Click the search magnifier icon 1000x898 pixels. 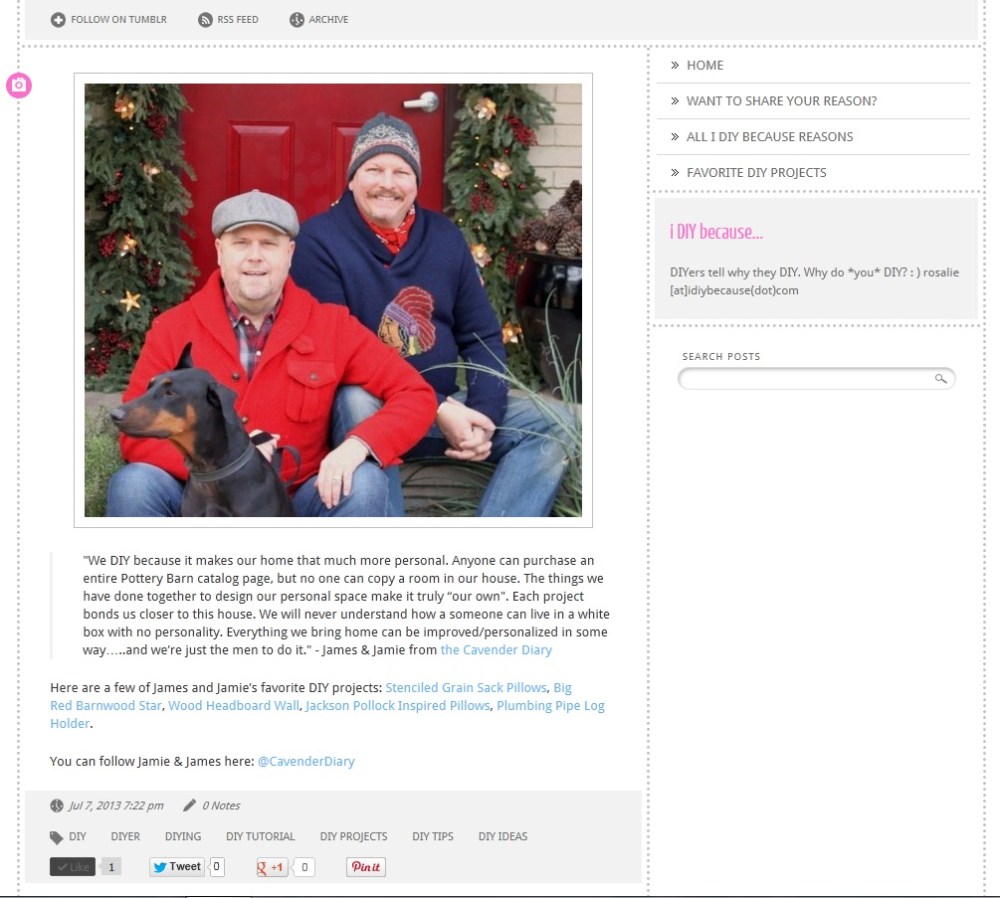(x=940, y=379)
